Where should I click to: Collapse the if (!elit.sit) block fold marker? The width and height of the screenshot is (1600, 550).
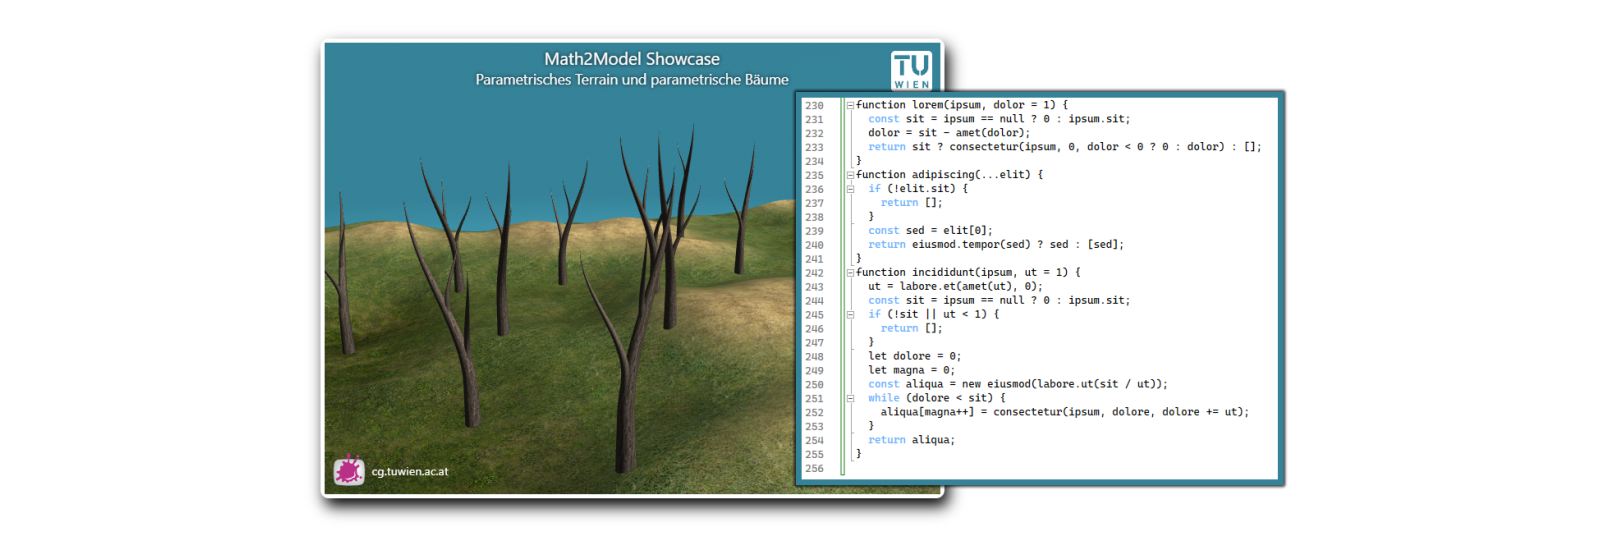coord(850,189)
